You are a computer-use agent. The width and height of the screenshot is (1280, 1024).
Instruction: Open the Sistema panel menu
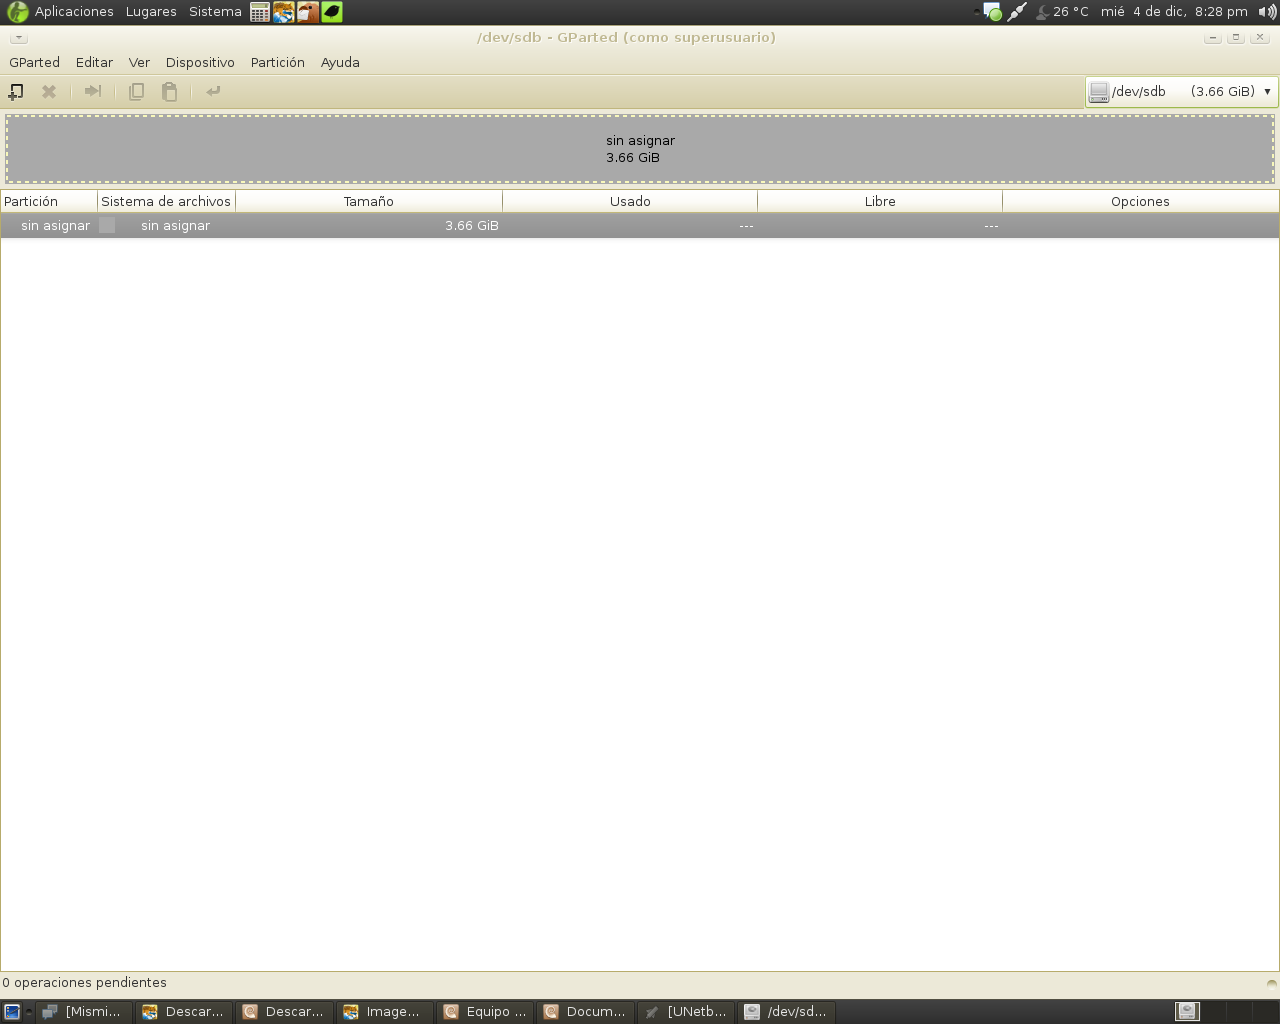click(x=215, y=12)
